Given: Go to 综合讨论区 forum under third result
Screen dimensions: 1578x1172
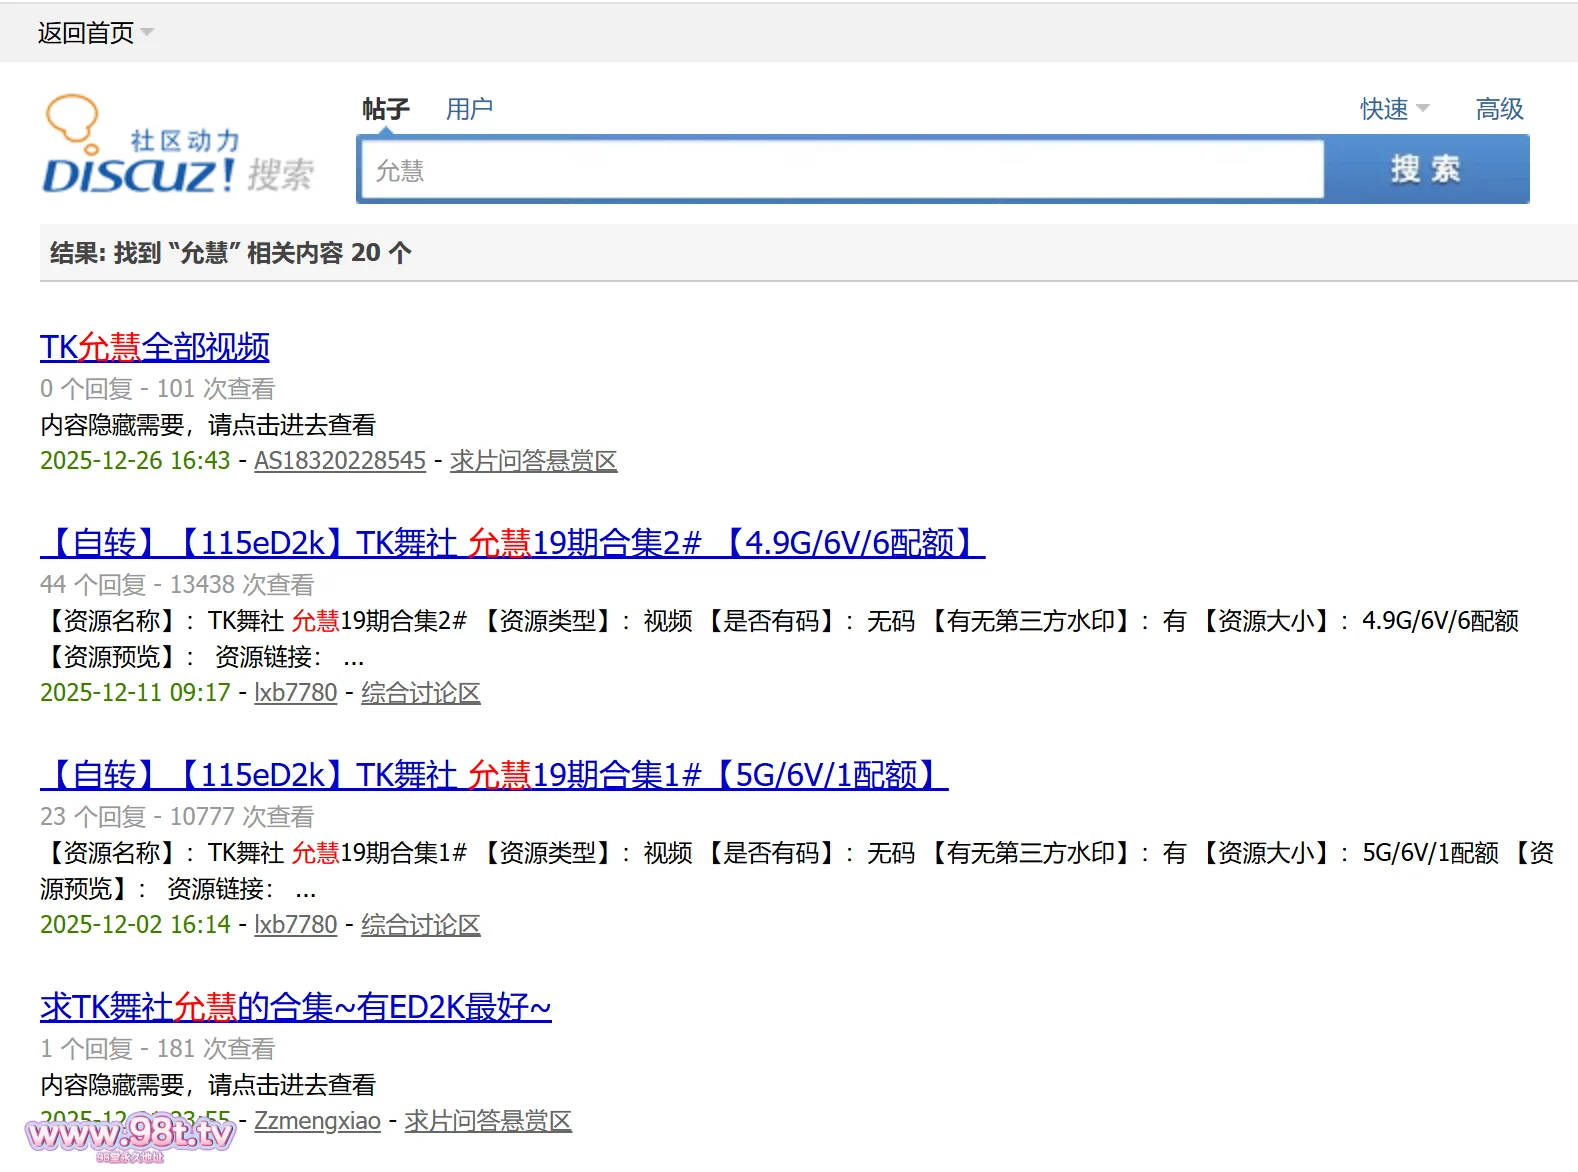Looking at the screenshot, I should click(x=420, y=925).
